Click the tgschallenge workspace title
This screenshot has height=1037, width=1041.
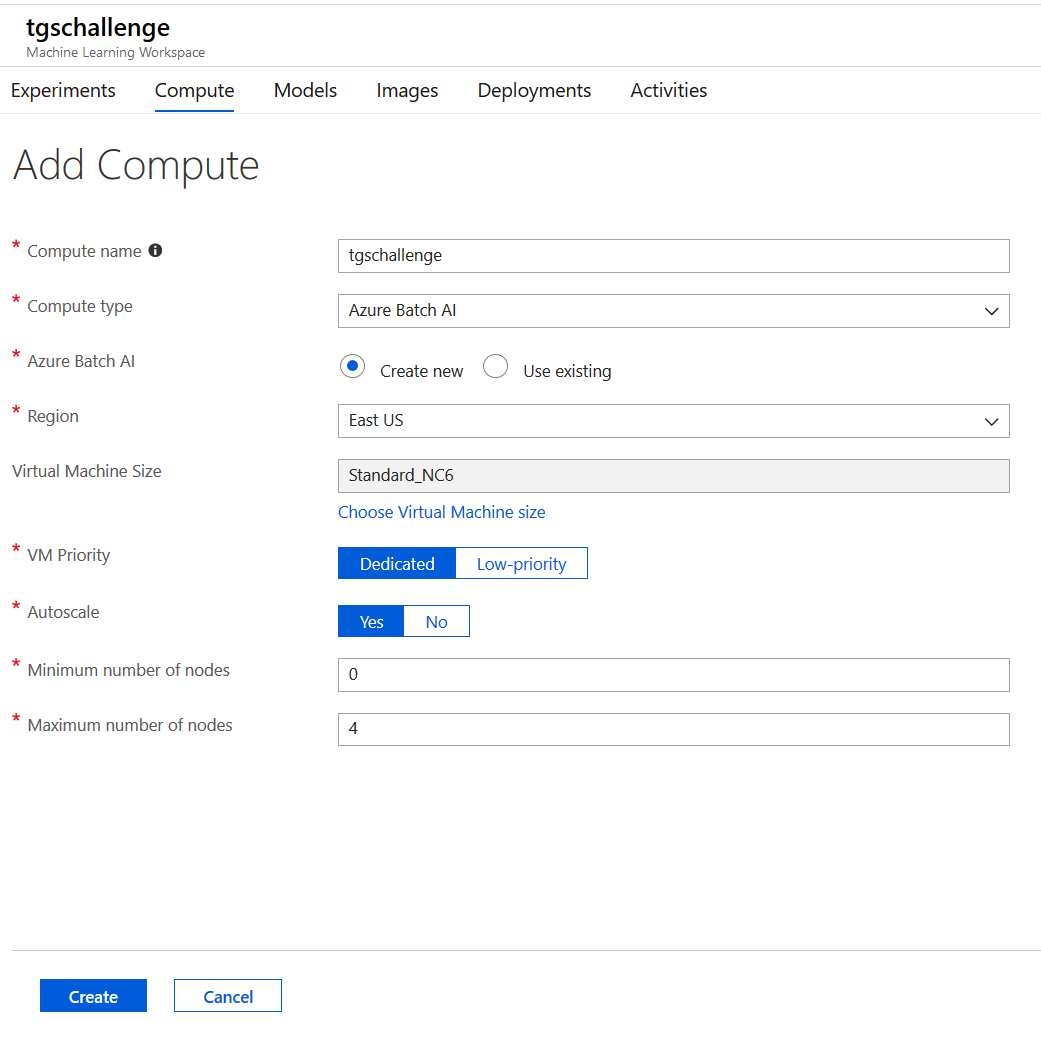point(98,28)
